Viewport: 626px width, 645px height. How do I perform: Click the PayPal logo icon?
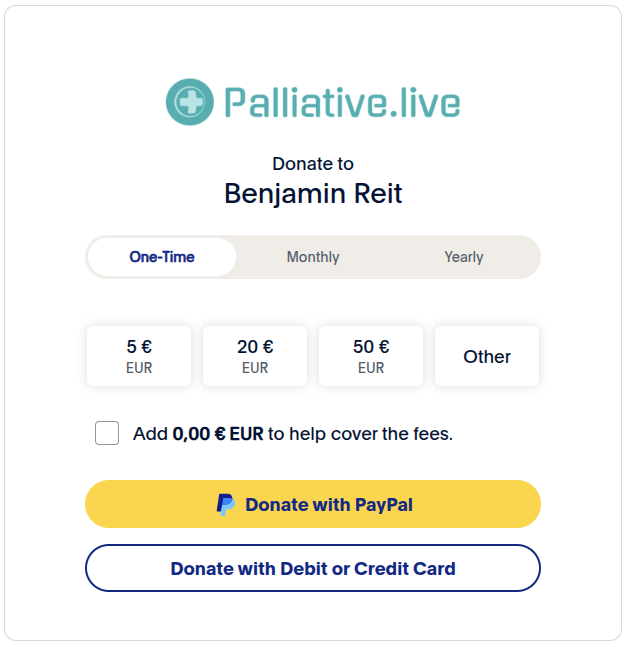coord(226,505)
